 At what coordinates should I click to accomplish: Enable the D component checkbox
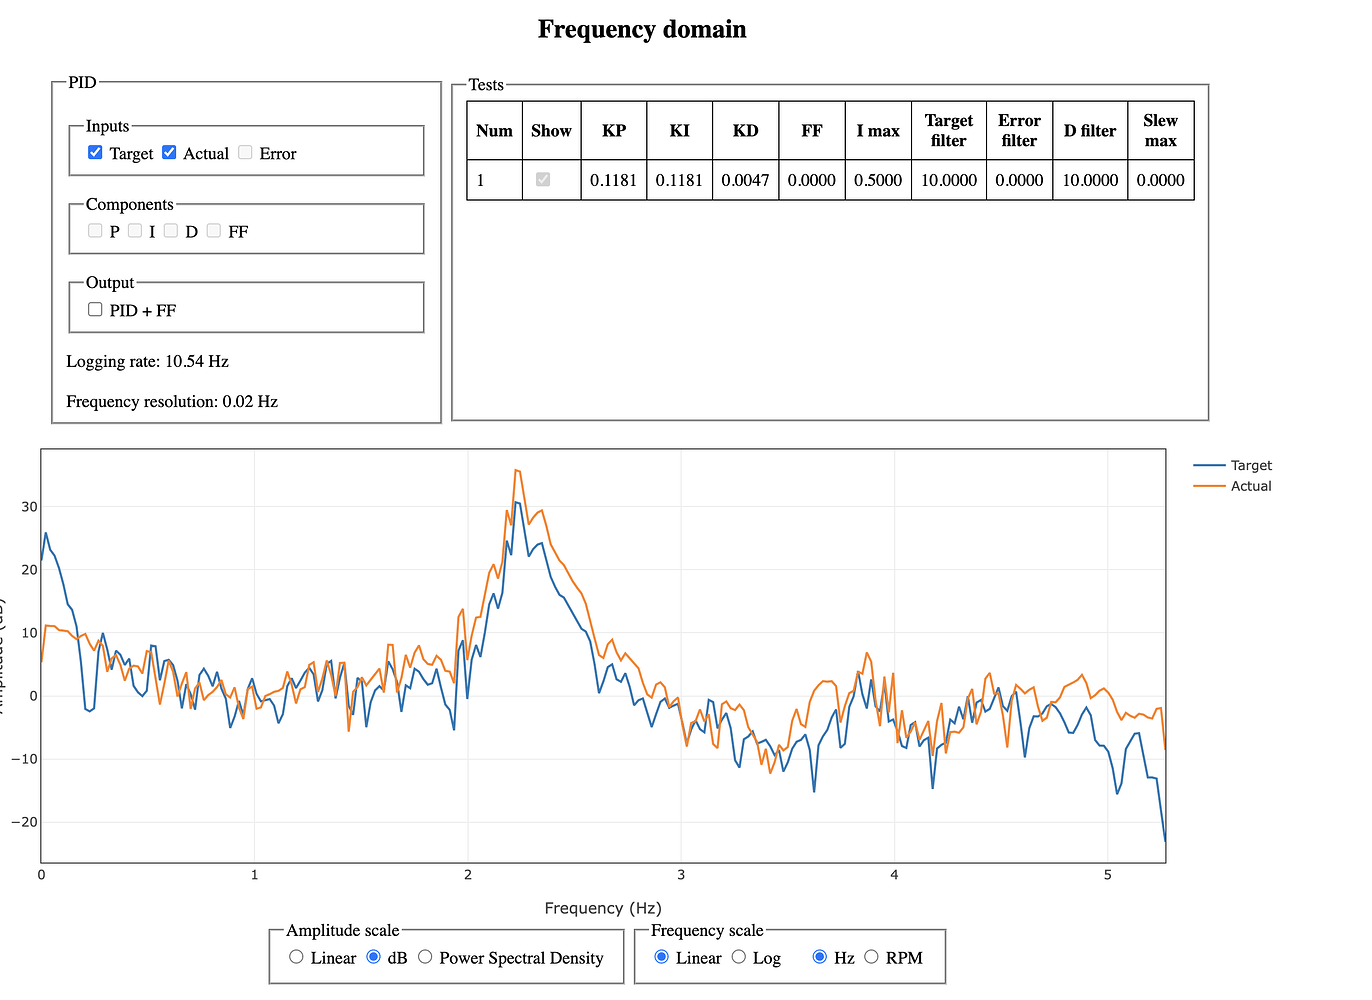tap(174, 230)
